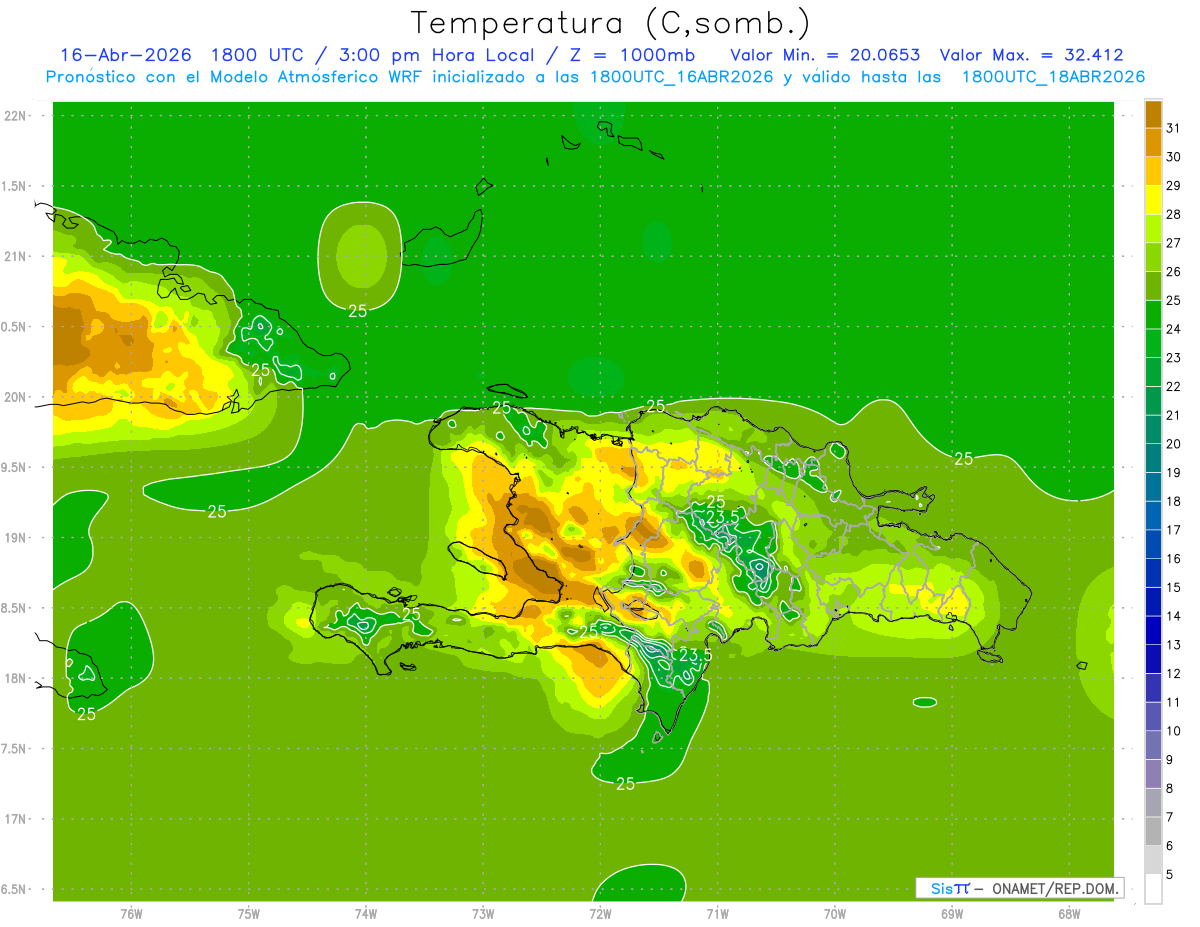Click the Temperatura (C,somb.) title

click(611, 22)
